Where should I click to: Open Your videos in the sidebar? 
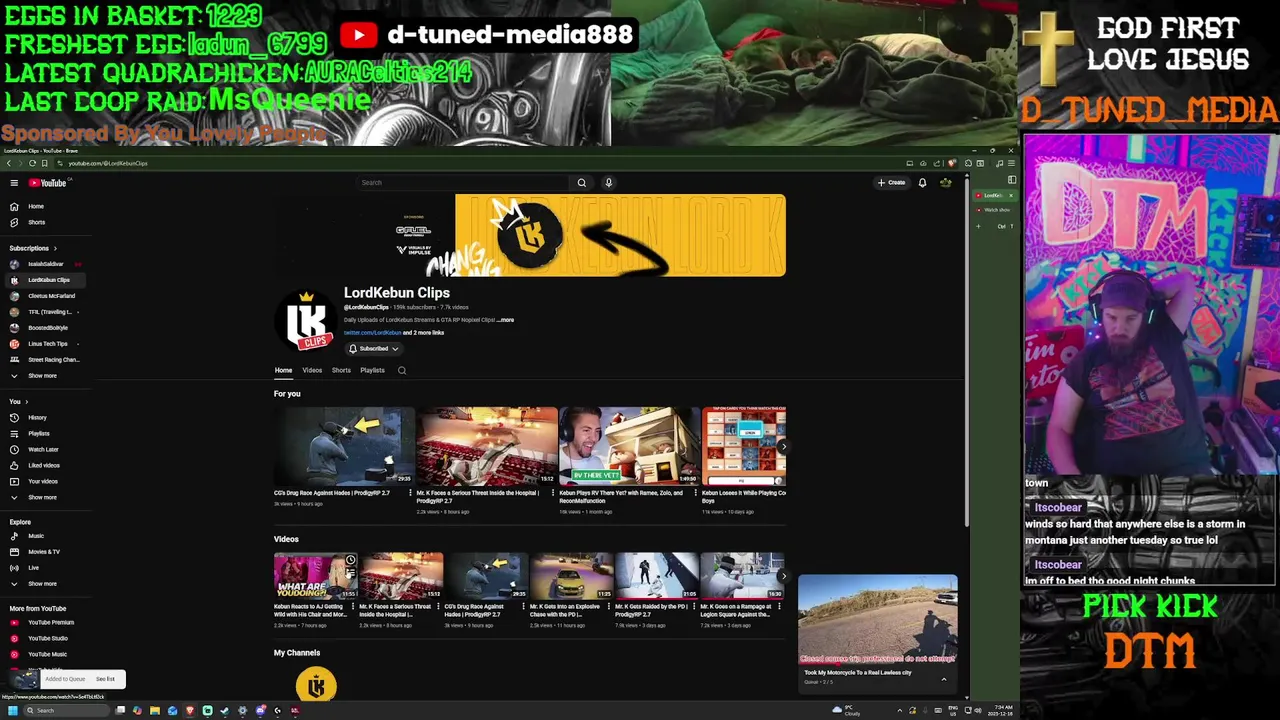45,481
